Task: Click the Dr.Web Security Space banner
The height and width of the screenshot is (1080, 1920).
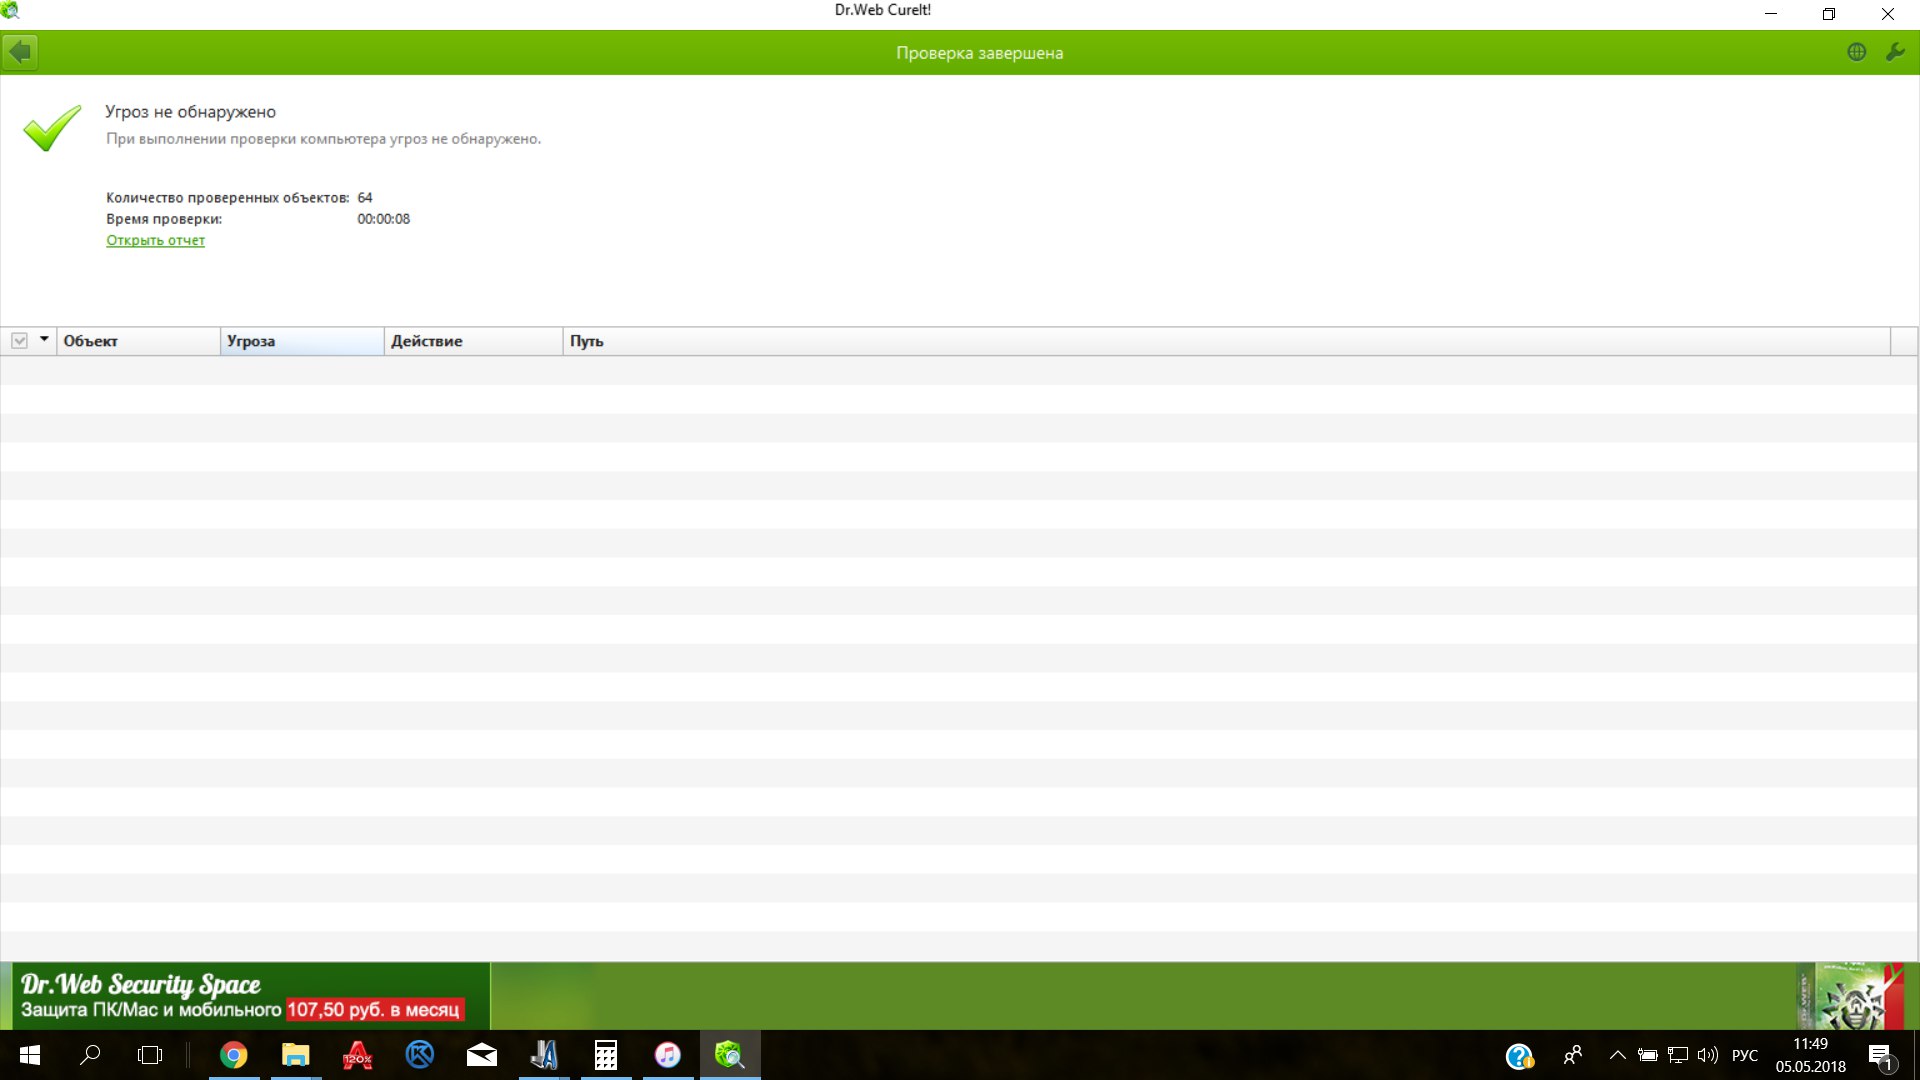Action: tap(245, 996)
